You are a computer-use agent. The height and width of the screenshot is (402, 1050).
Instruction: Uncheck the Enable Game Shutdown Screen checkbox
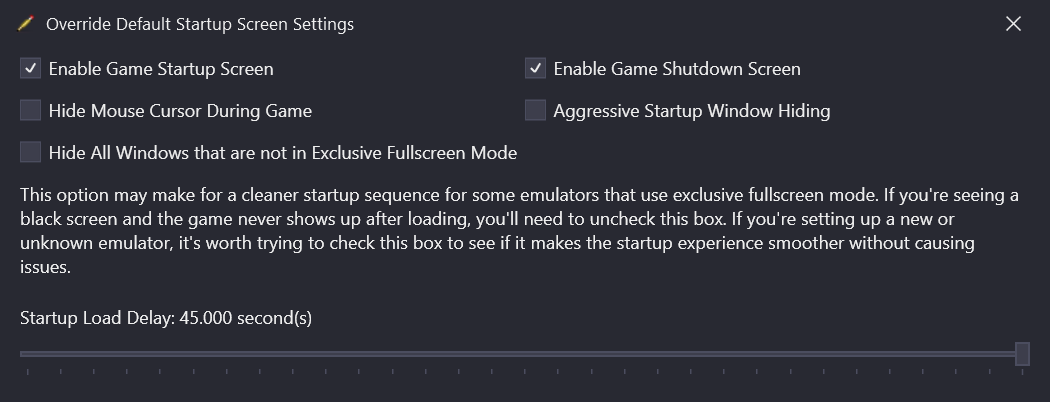pyautogui.click(x=535, y=68)
